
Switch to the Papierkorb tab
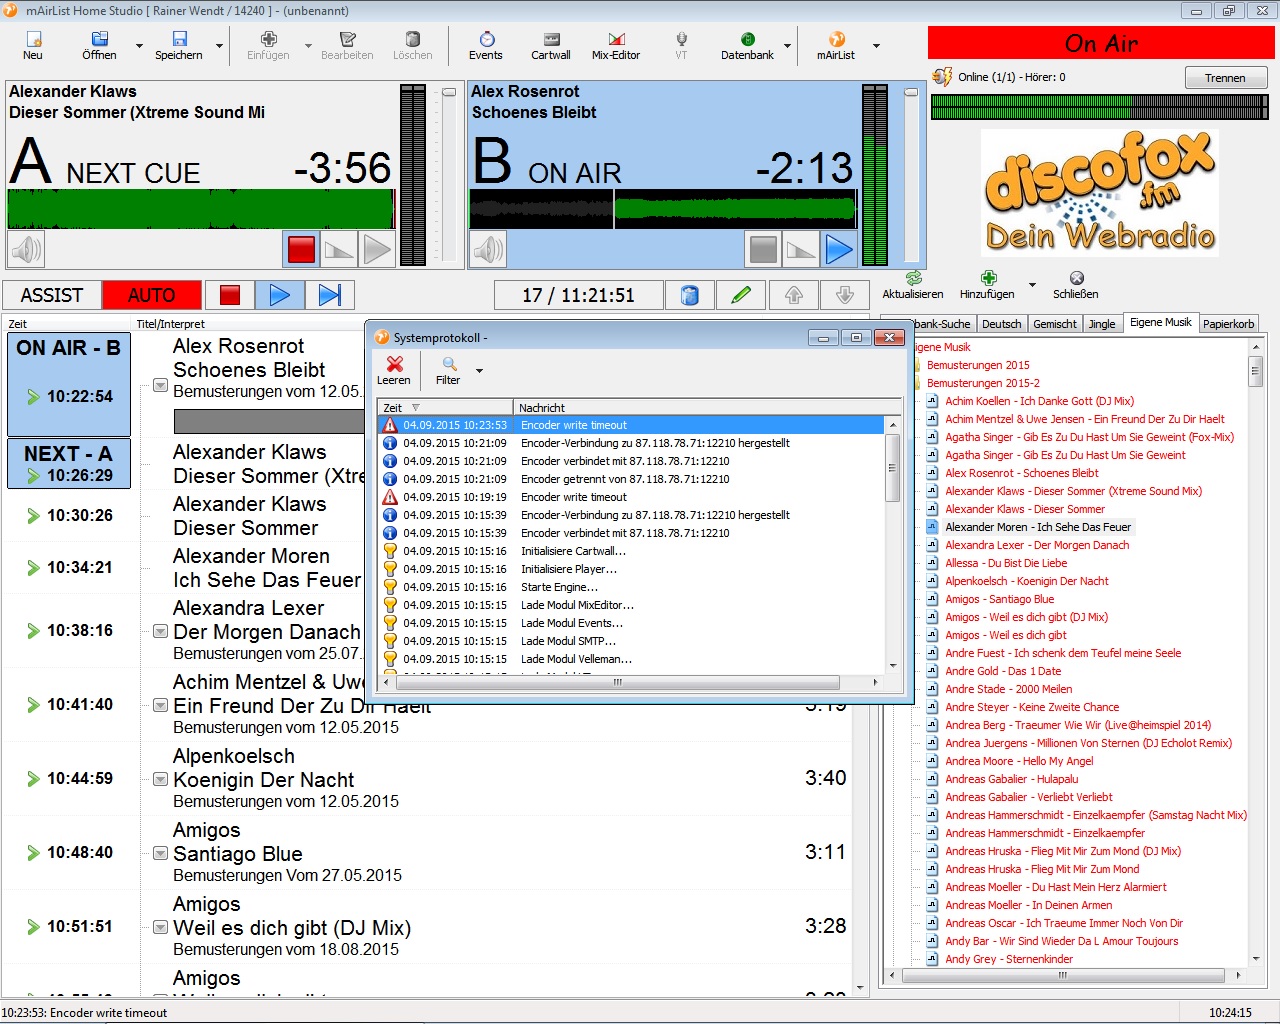(1228, 324)
